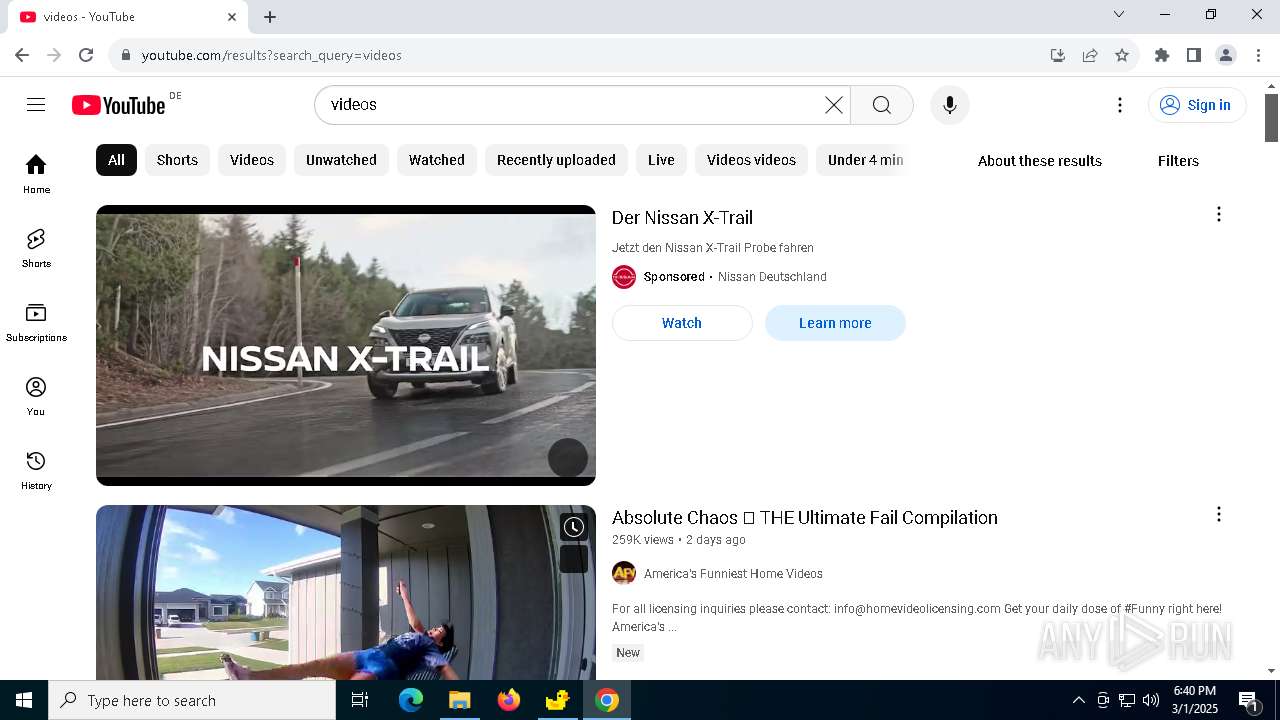Open more options for Absolute Chaos video
The width and height of the screenshot is (1280, 720).
tap(1218, 514)
